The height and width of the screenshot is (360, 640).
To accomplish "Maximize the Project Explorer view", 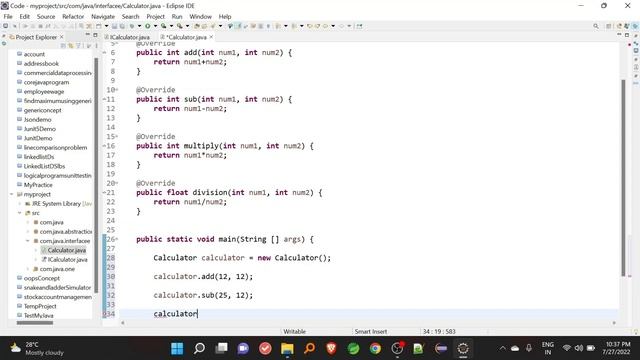I will (95, 36).
